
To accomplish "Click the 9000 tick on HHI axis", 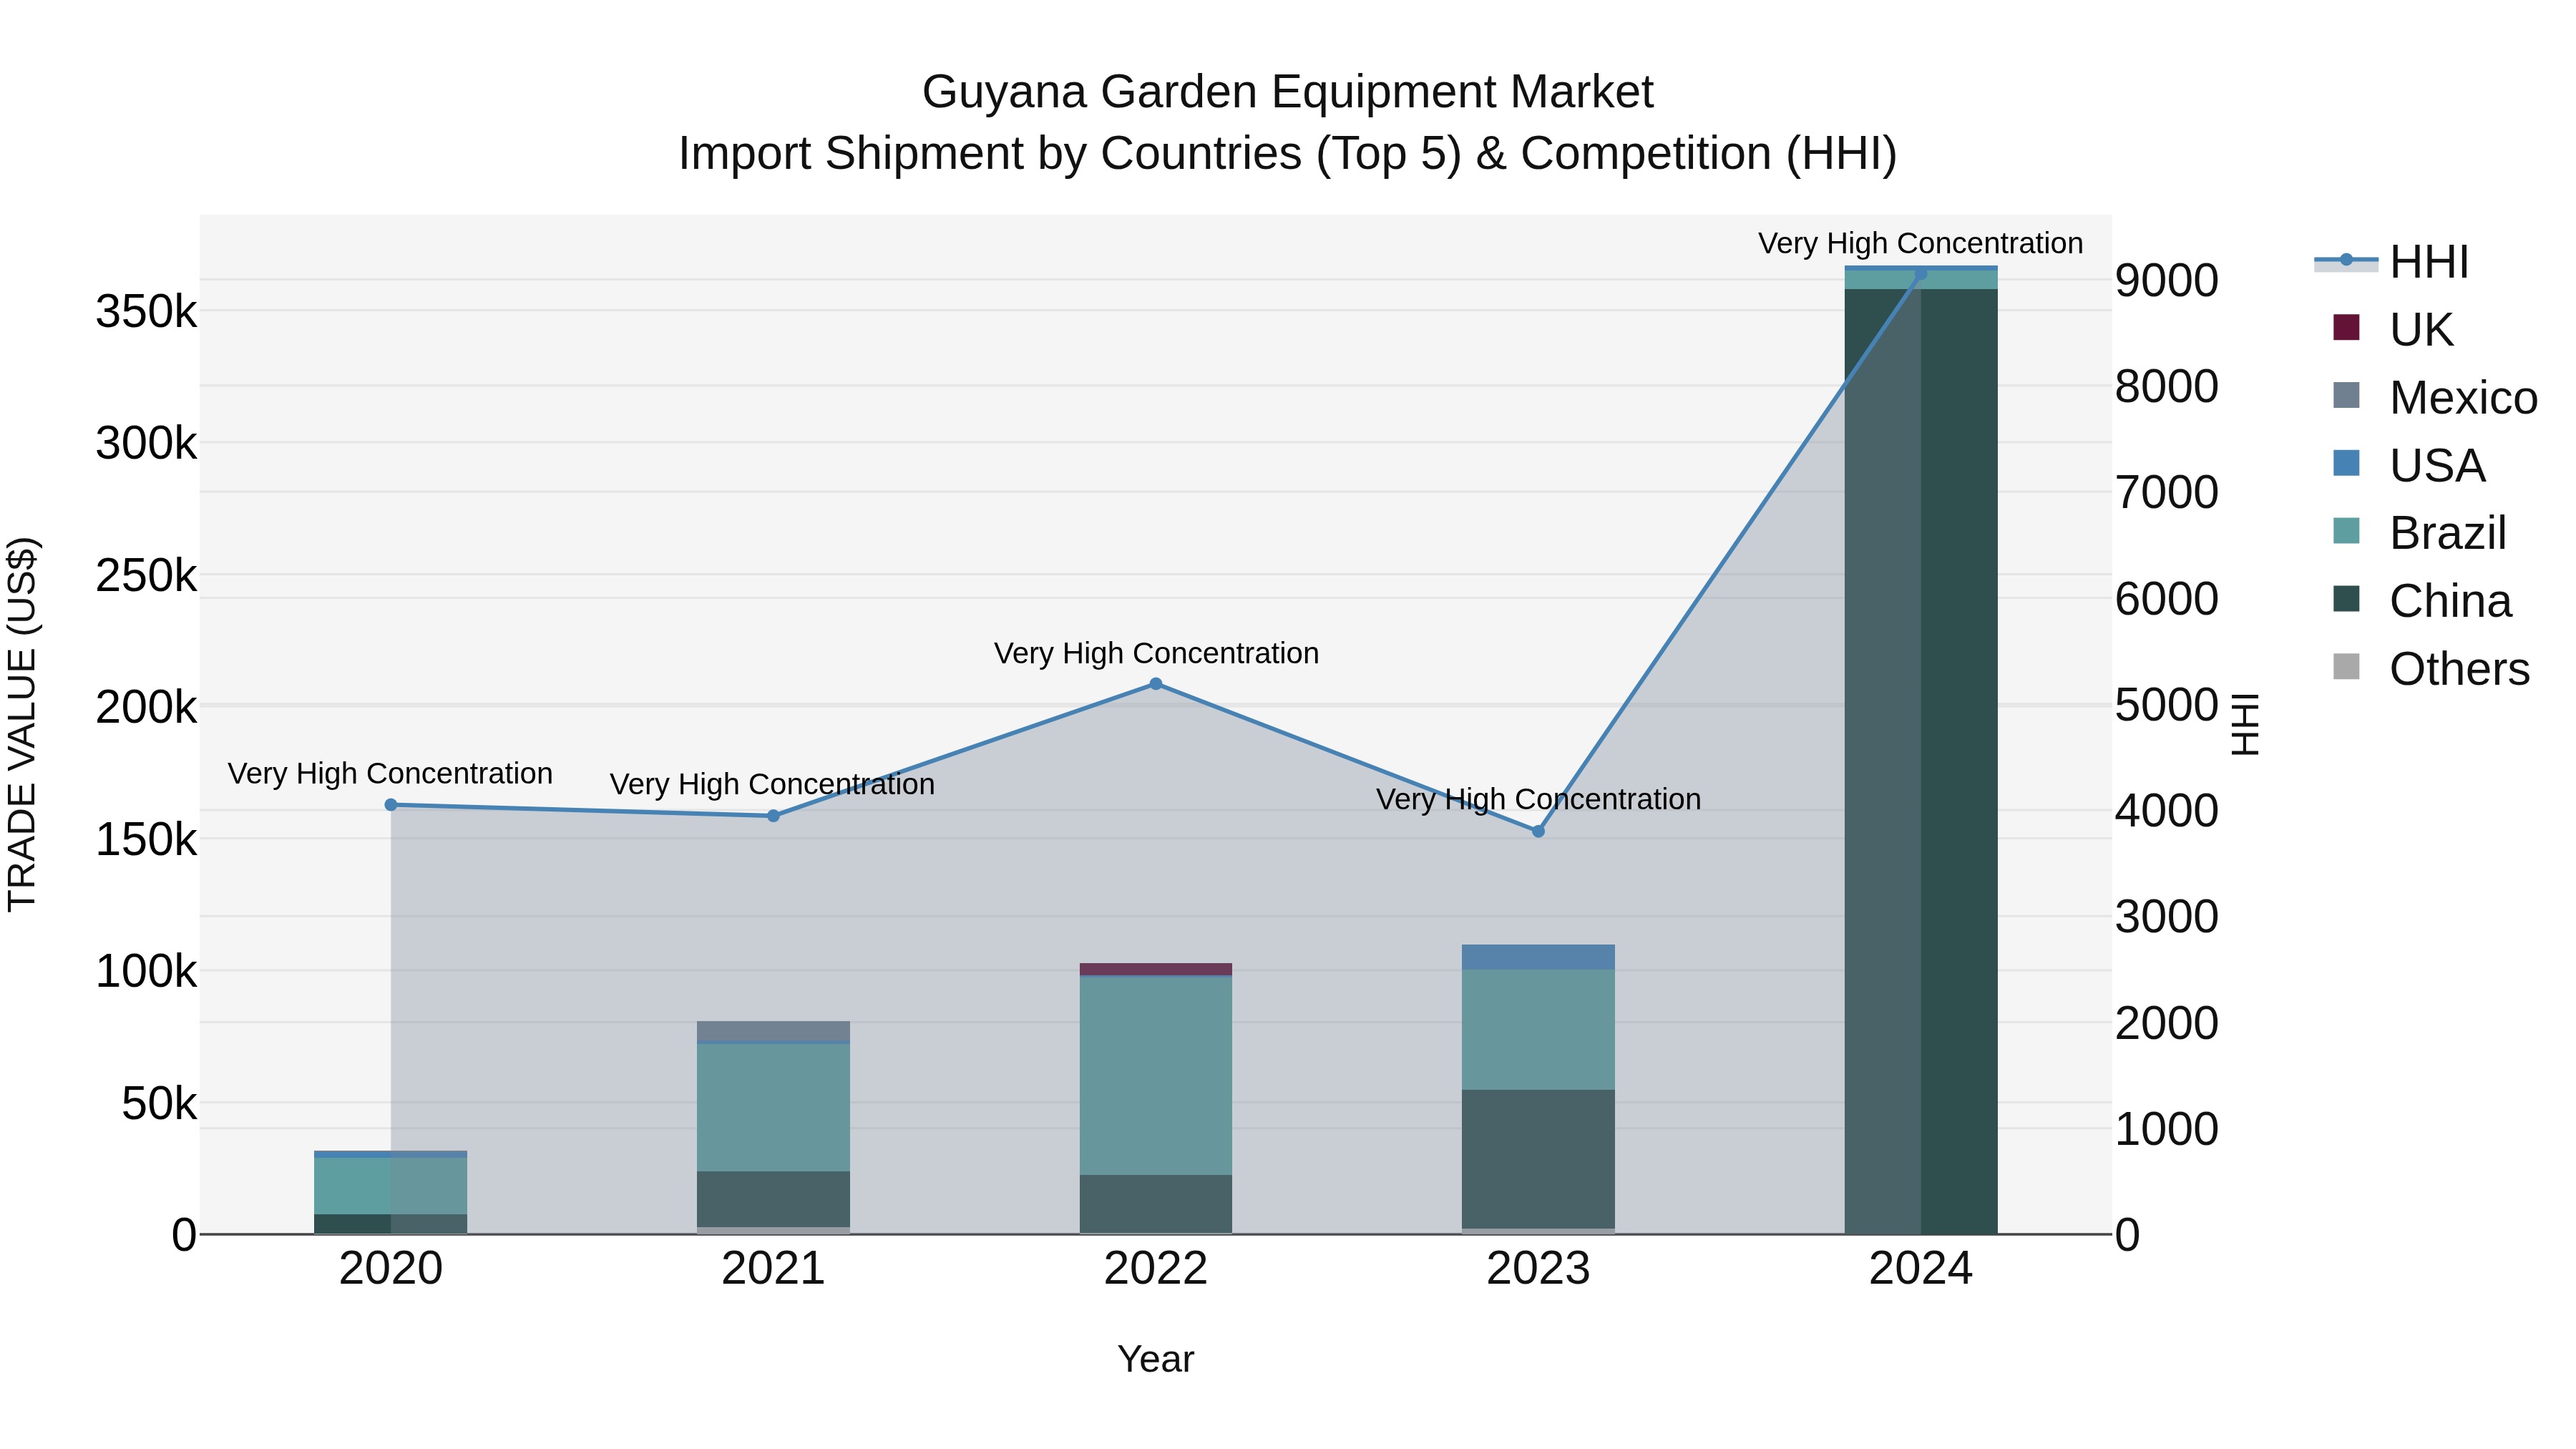I will [2167, 281].
